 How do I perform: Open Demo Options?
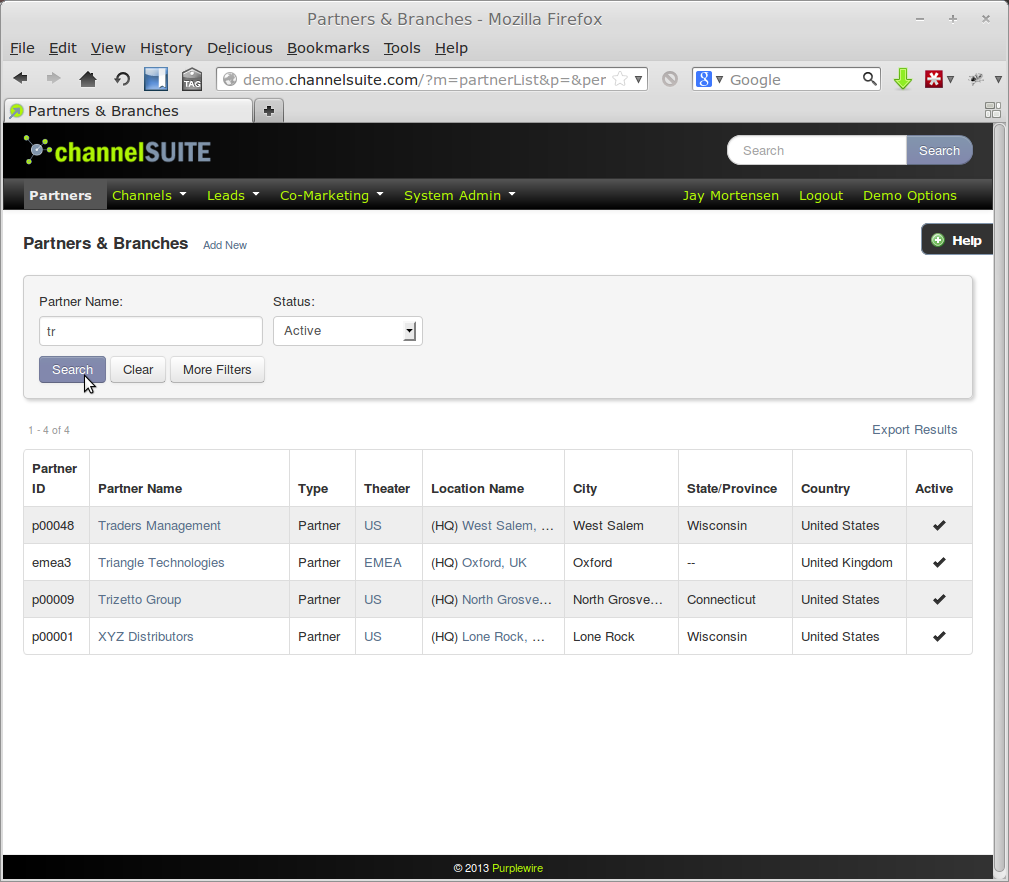click(x=909, y=196)
